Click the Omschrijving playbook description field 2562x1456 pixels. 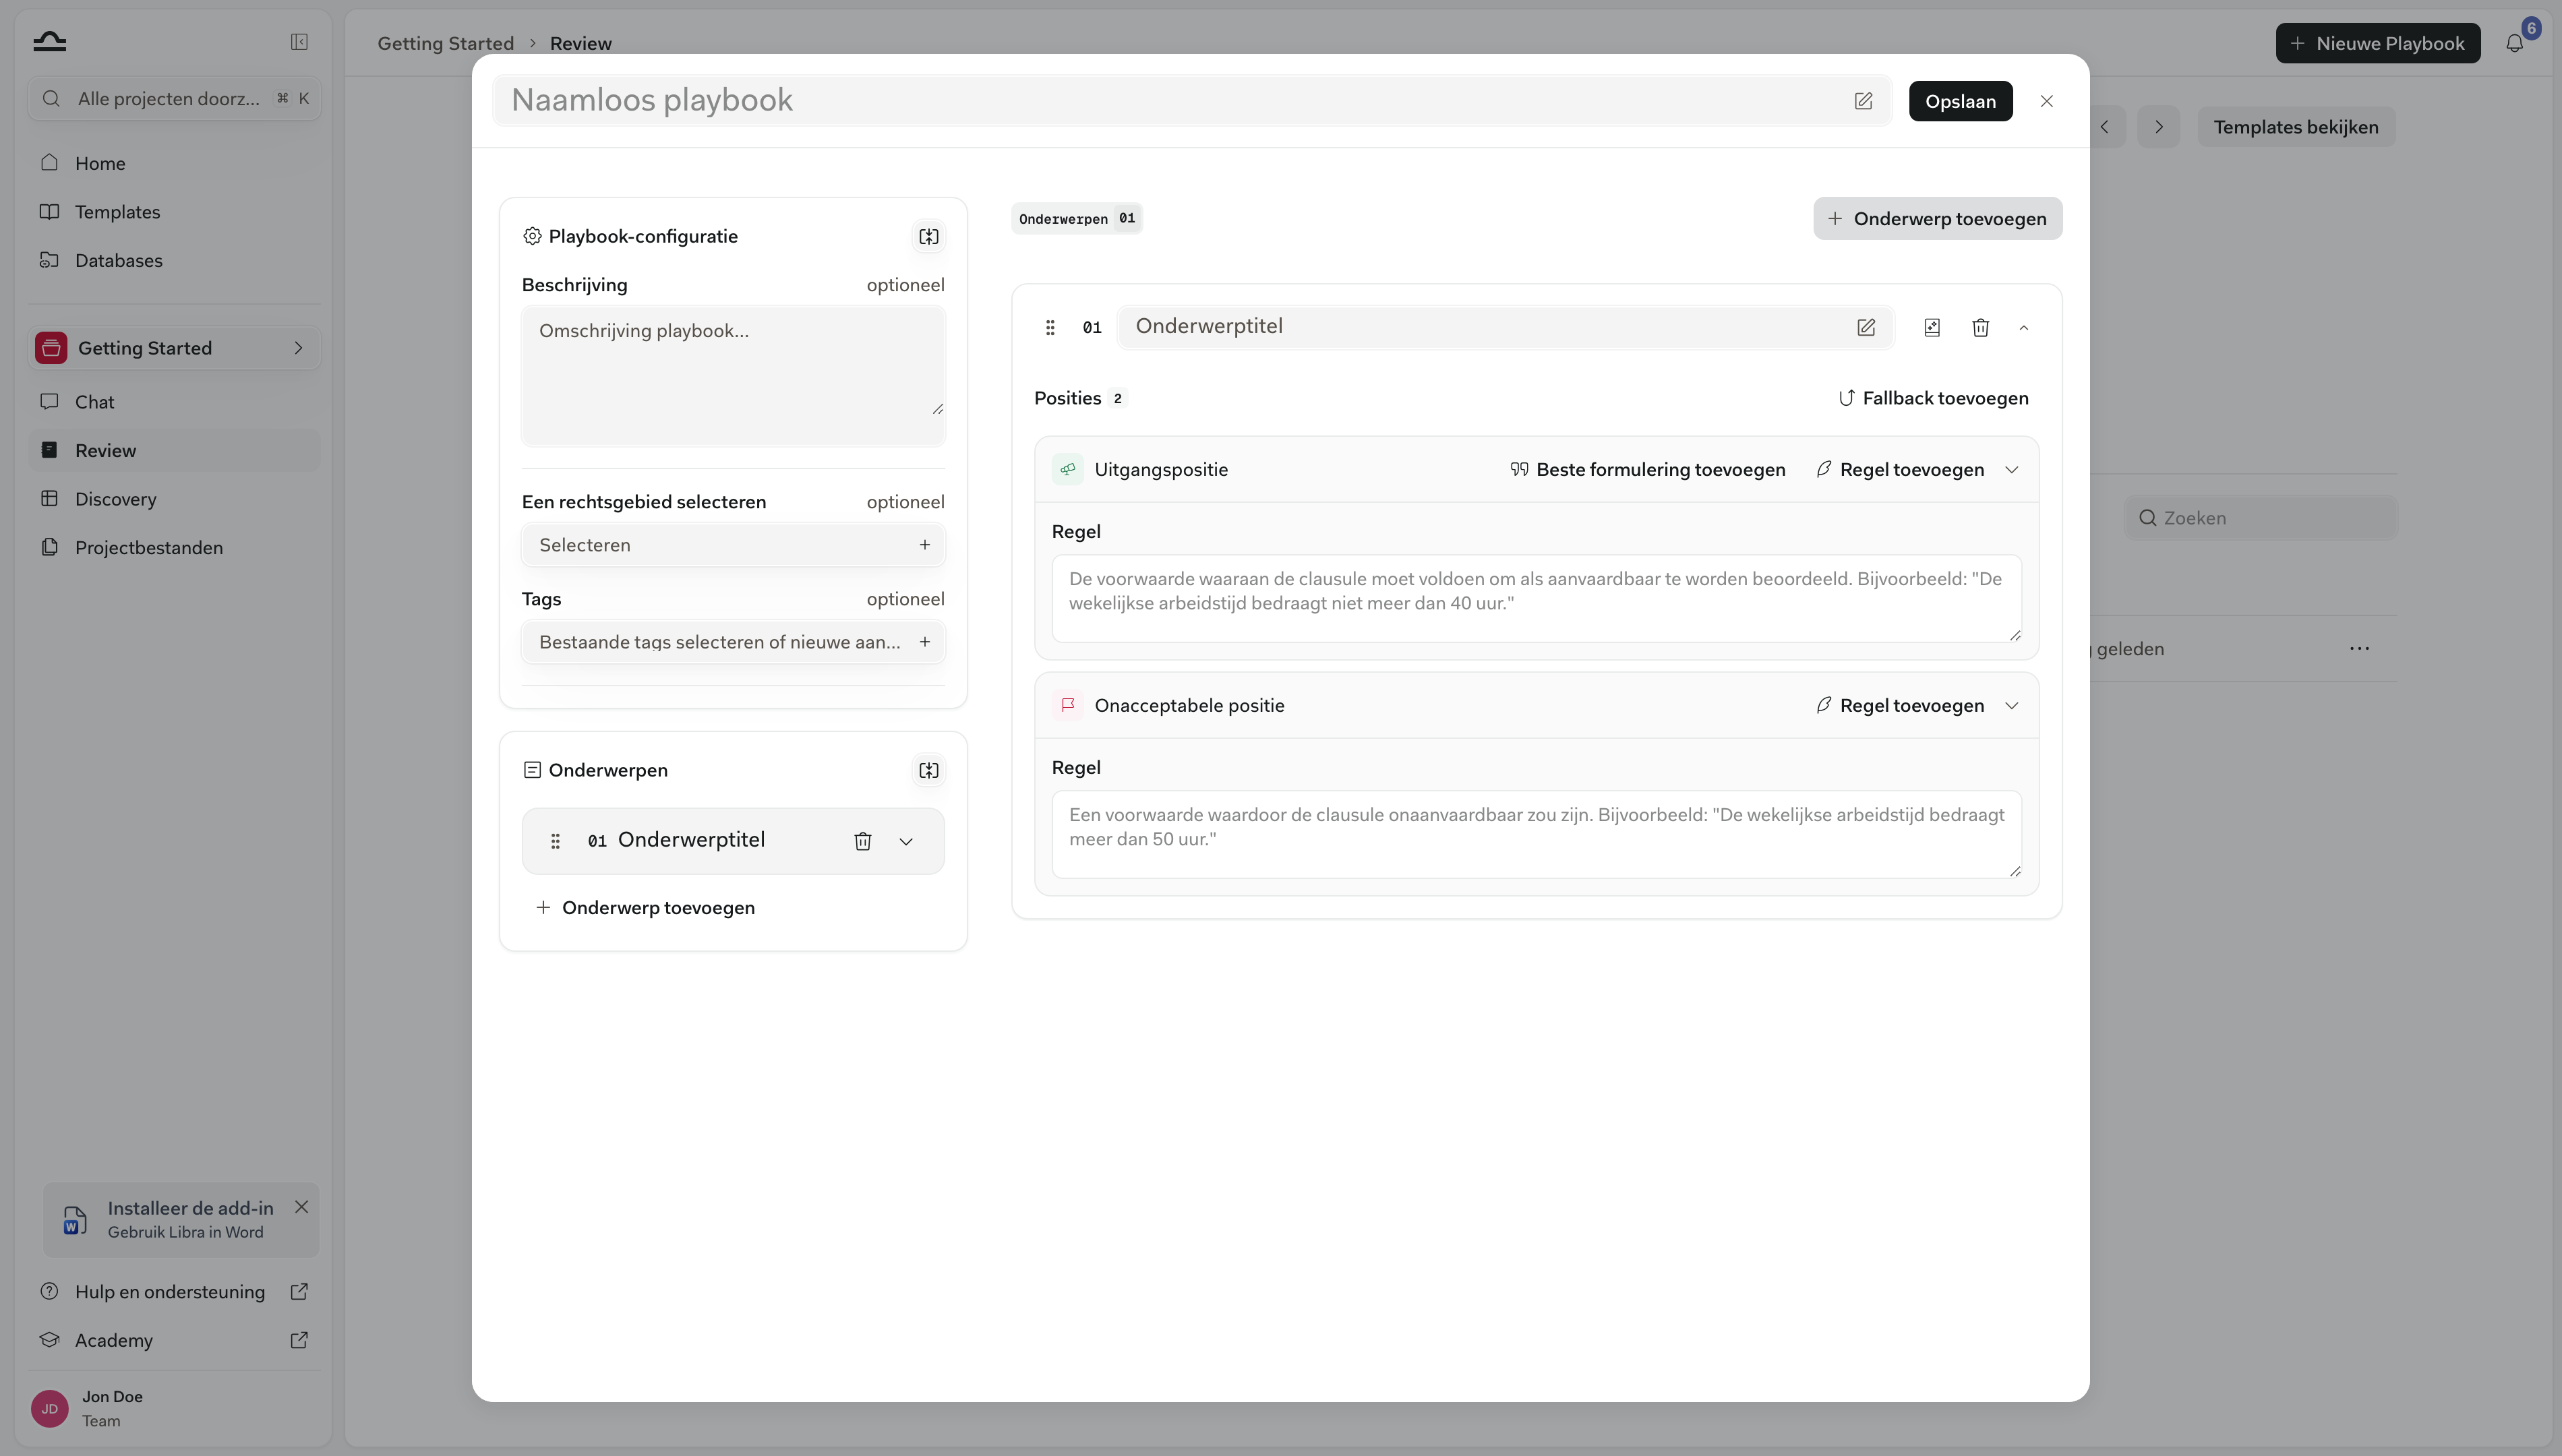pos(733,375)
